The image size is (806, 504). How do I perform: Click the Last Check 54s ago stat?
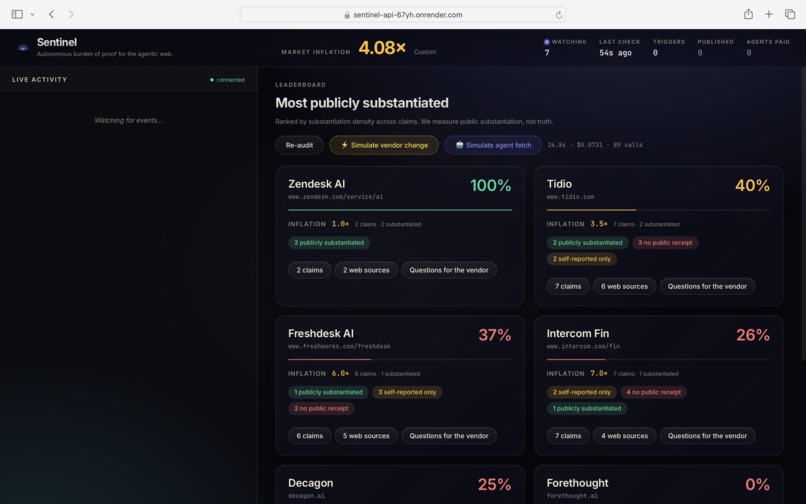619,47
